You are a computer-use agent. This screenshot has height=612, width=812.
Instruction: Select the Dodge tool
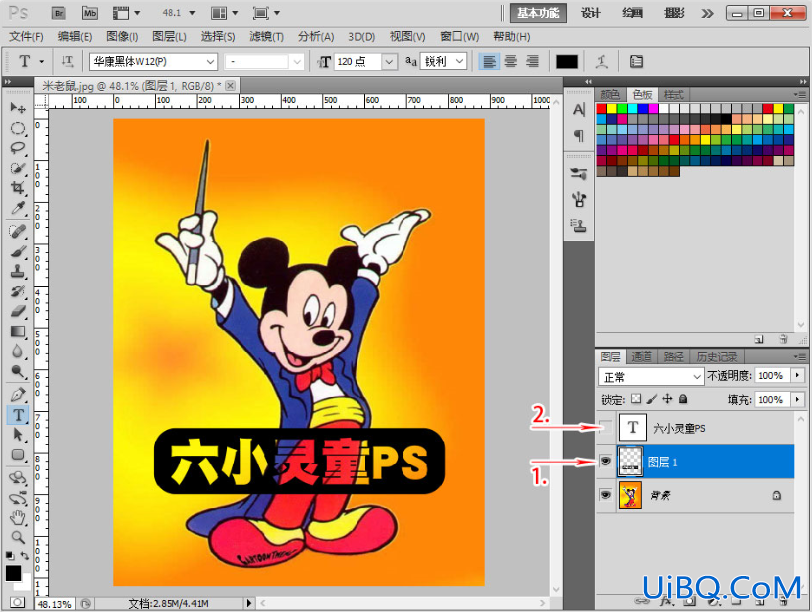[x=18, y=372]
